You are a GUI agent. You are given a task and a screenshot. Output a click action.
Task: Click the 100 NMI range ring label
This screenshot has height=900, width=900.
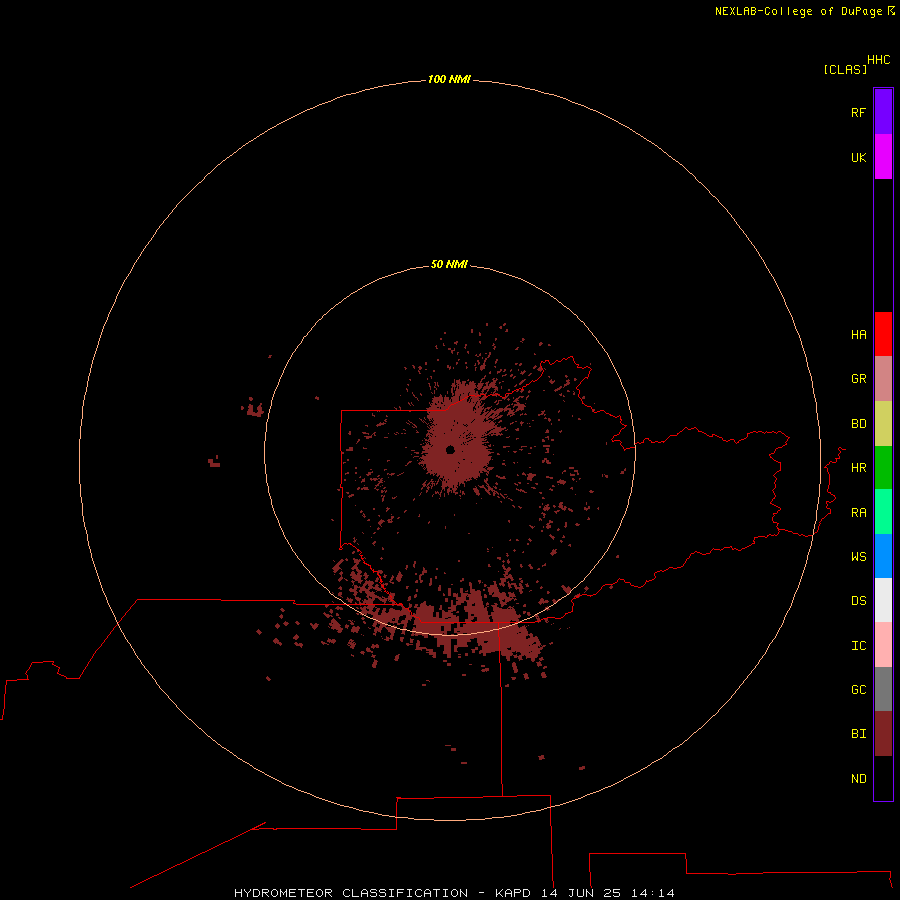point(449,79)
